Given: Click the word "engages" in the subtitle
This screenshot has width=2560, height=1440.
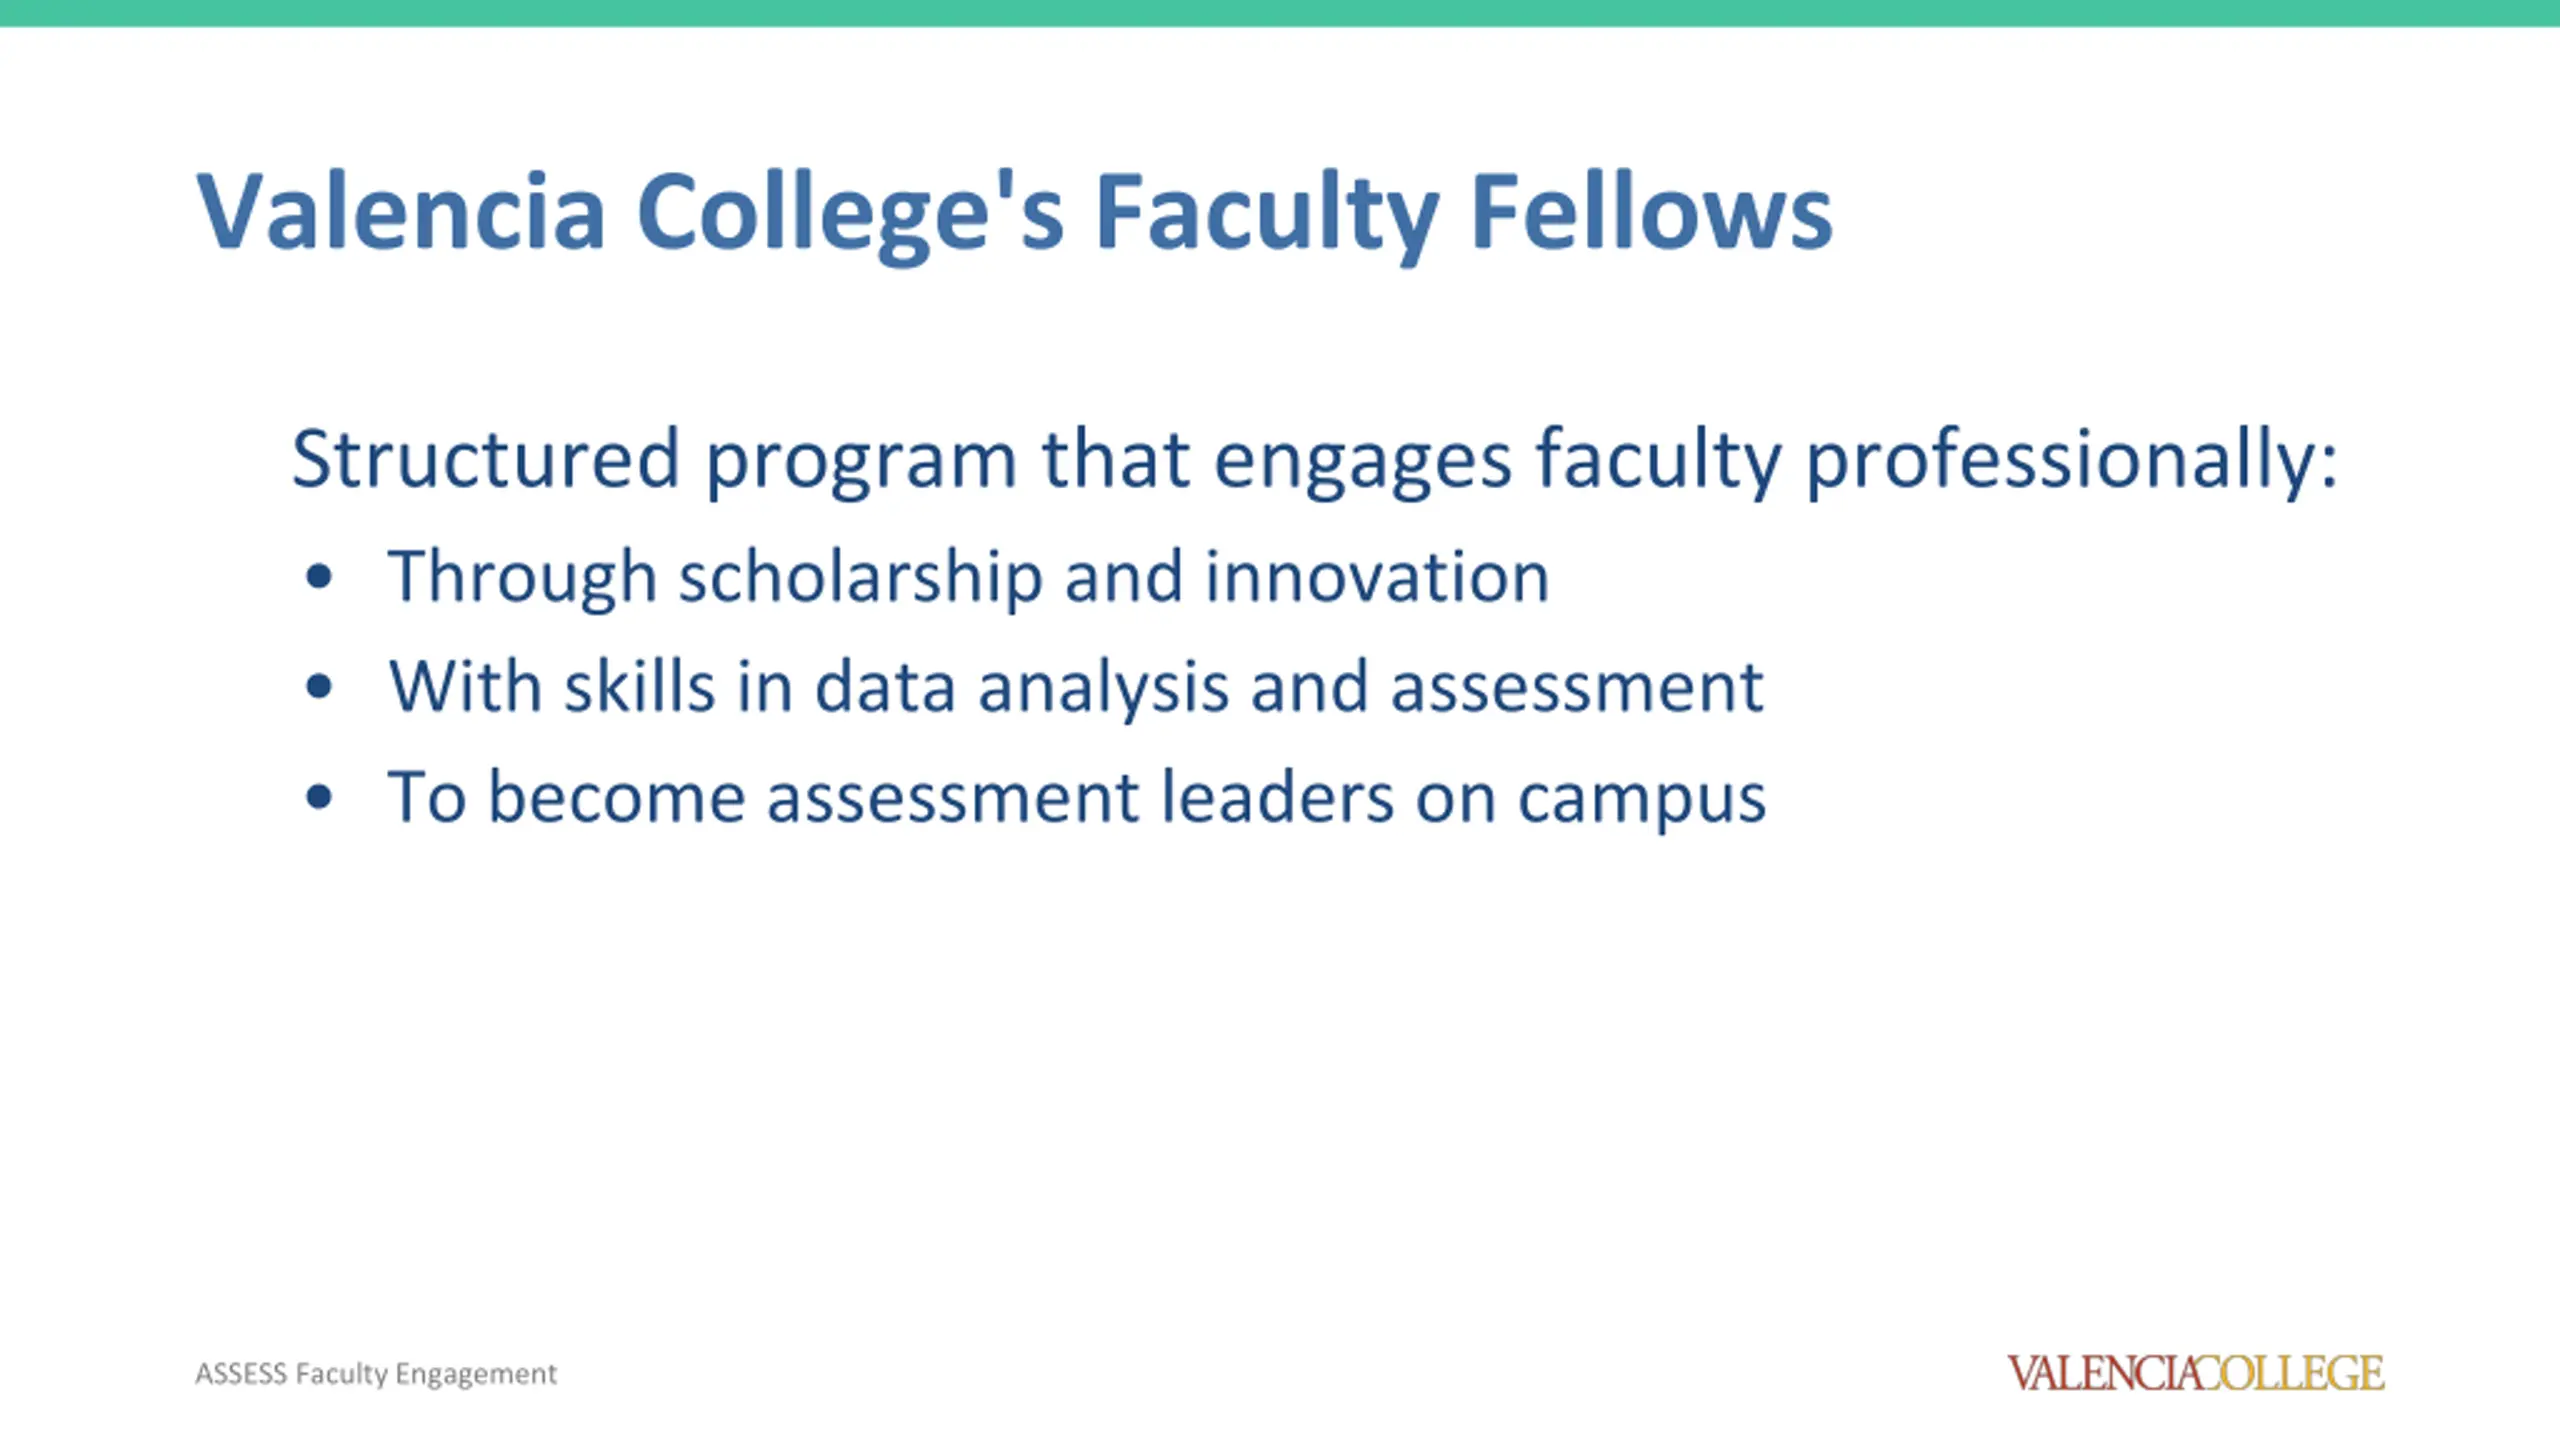Looking at the screenshot, I should coord(1362,460).
